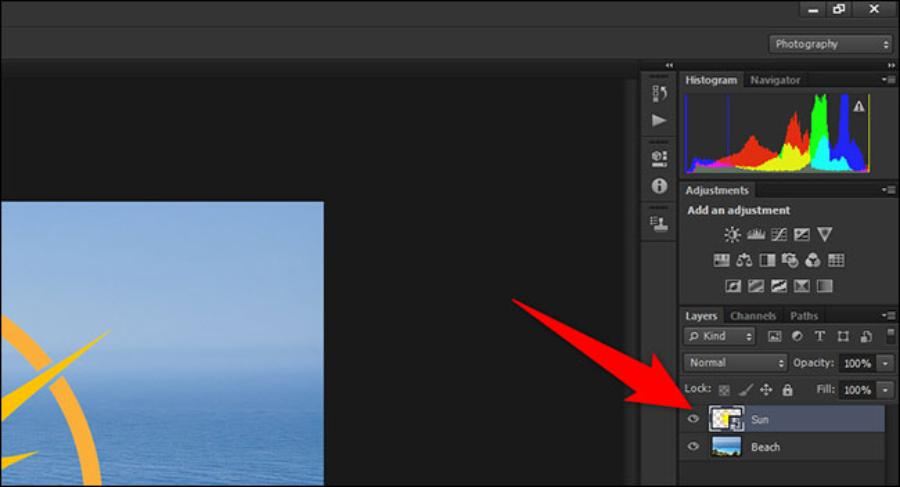Switch to the Navigator tab
The height and width of the screenshot is (487, 900).
click(775, 80)
